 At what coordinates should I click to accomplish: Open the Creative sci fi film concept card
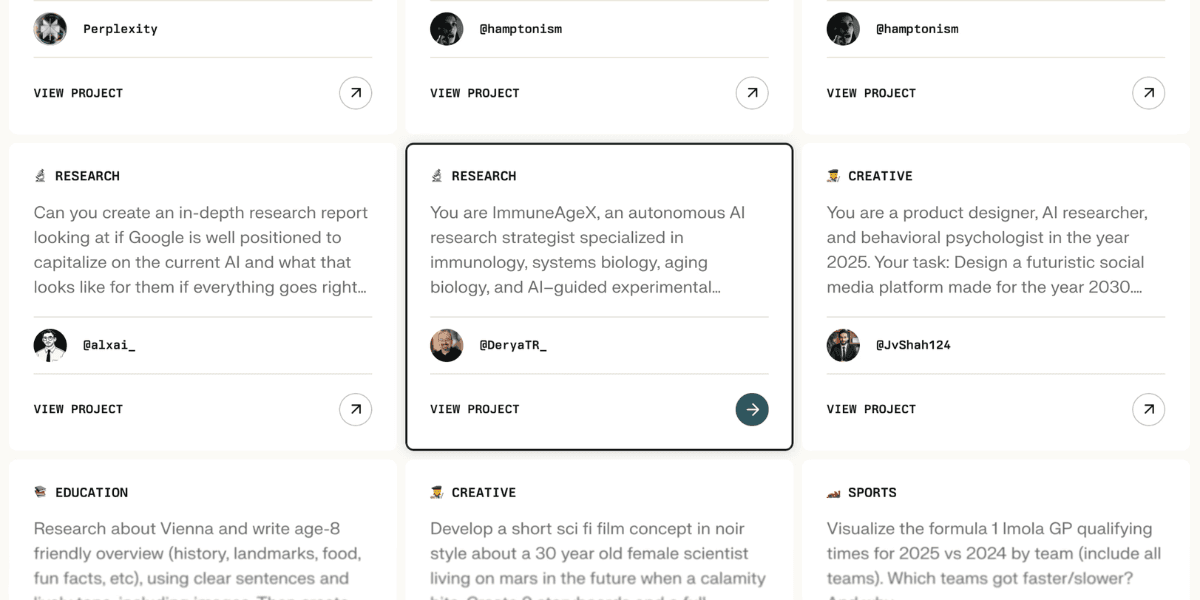coord(600,530)
